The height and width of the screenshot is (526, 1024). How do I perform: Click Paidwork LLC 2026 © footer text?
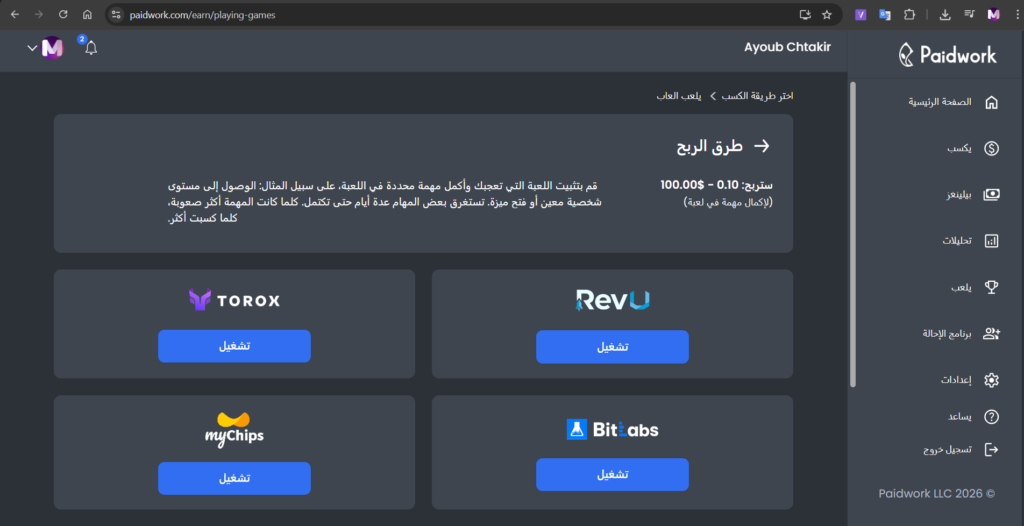[x=936, y=494]
